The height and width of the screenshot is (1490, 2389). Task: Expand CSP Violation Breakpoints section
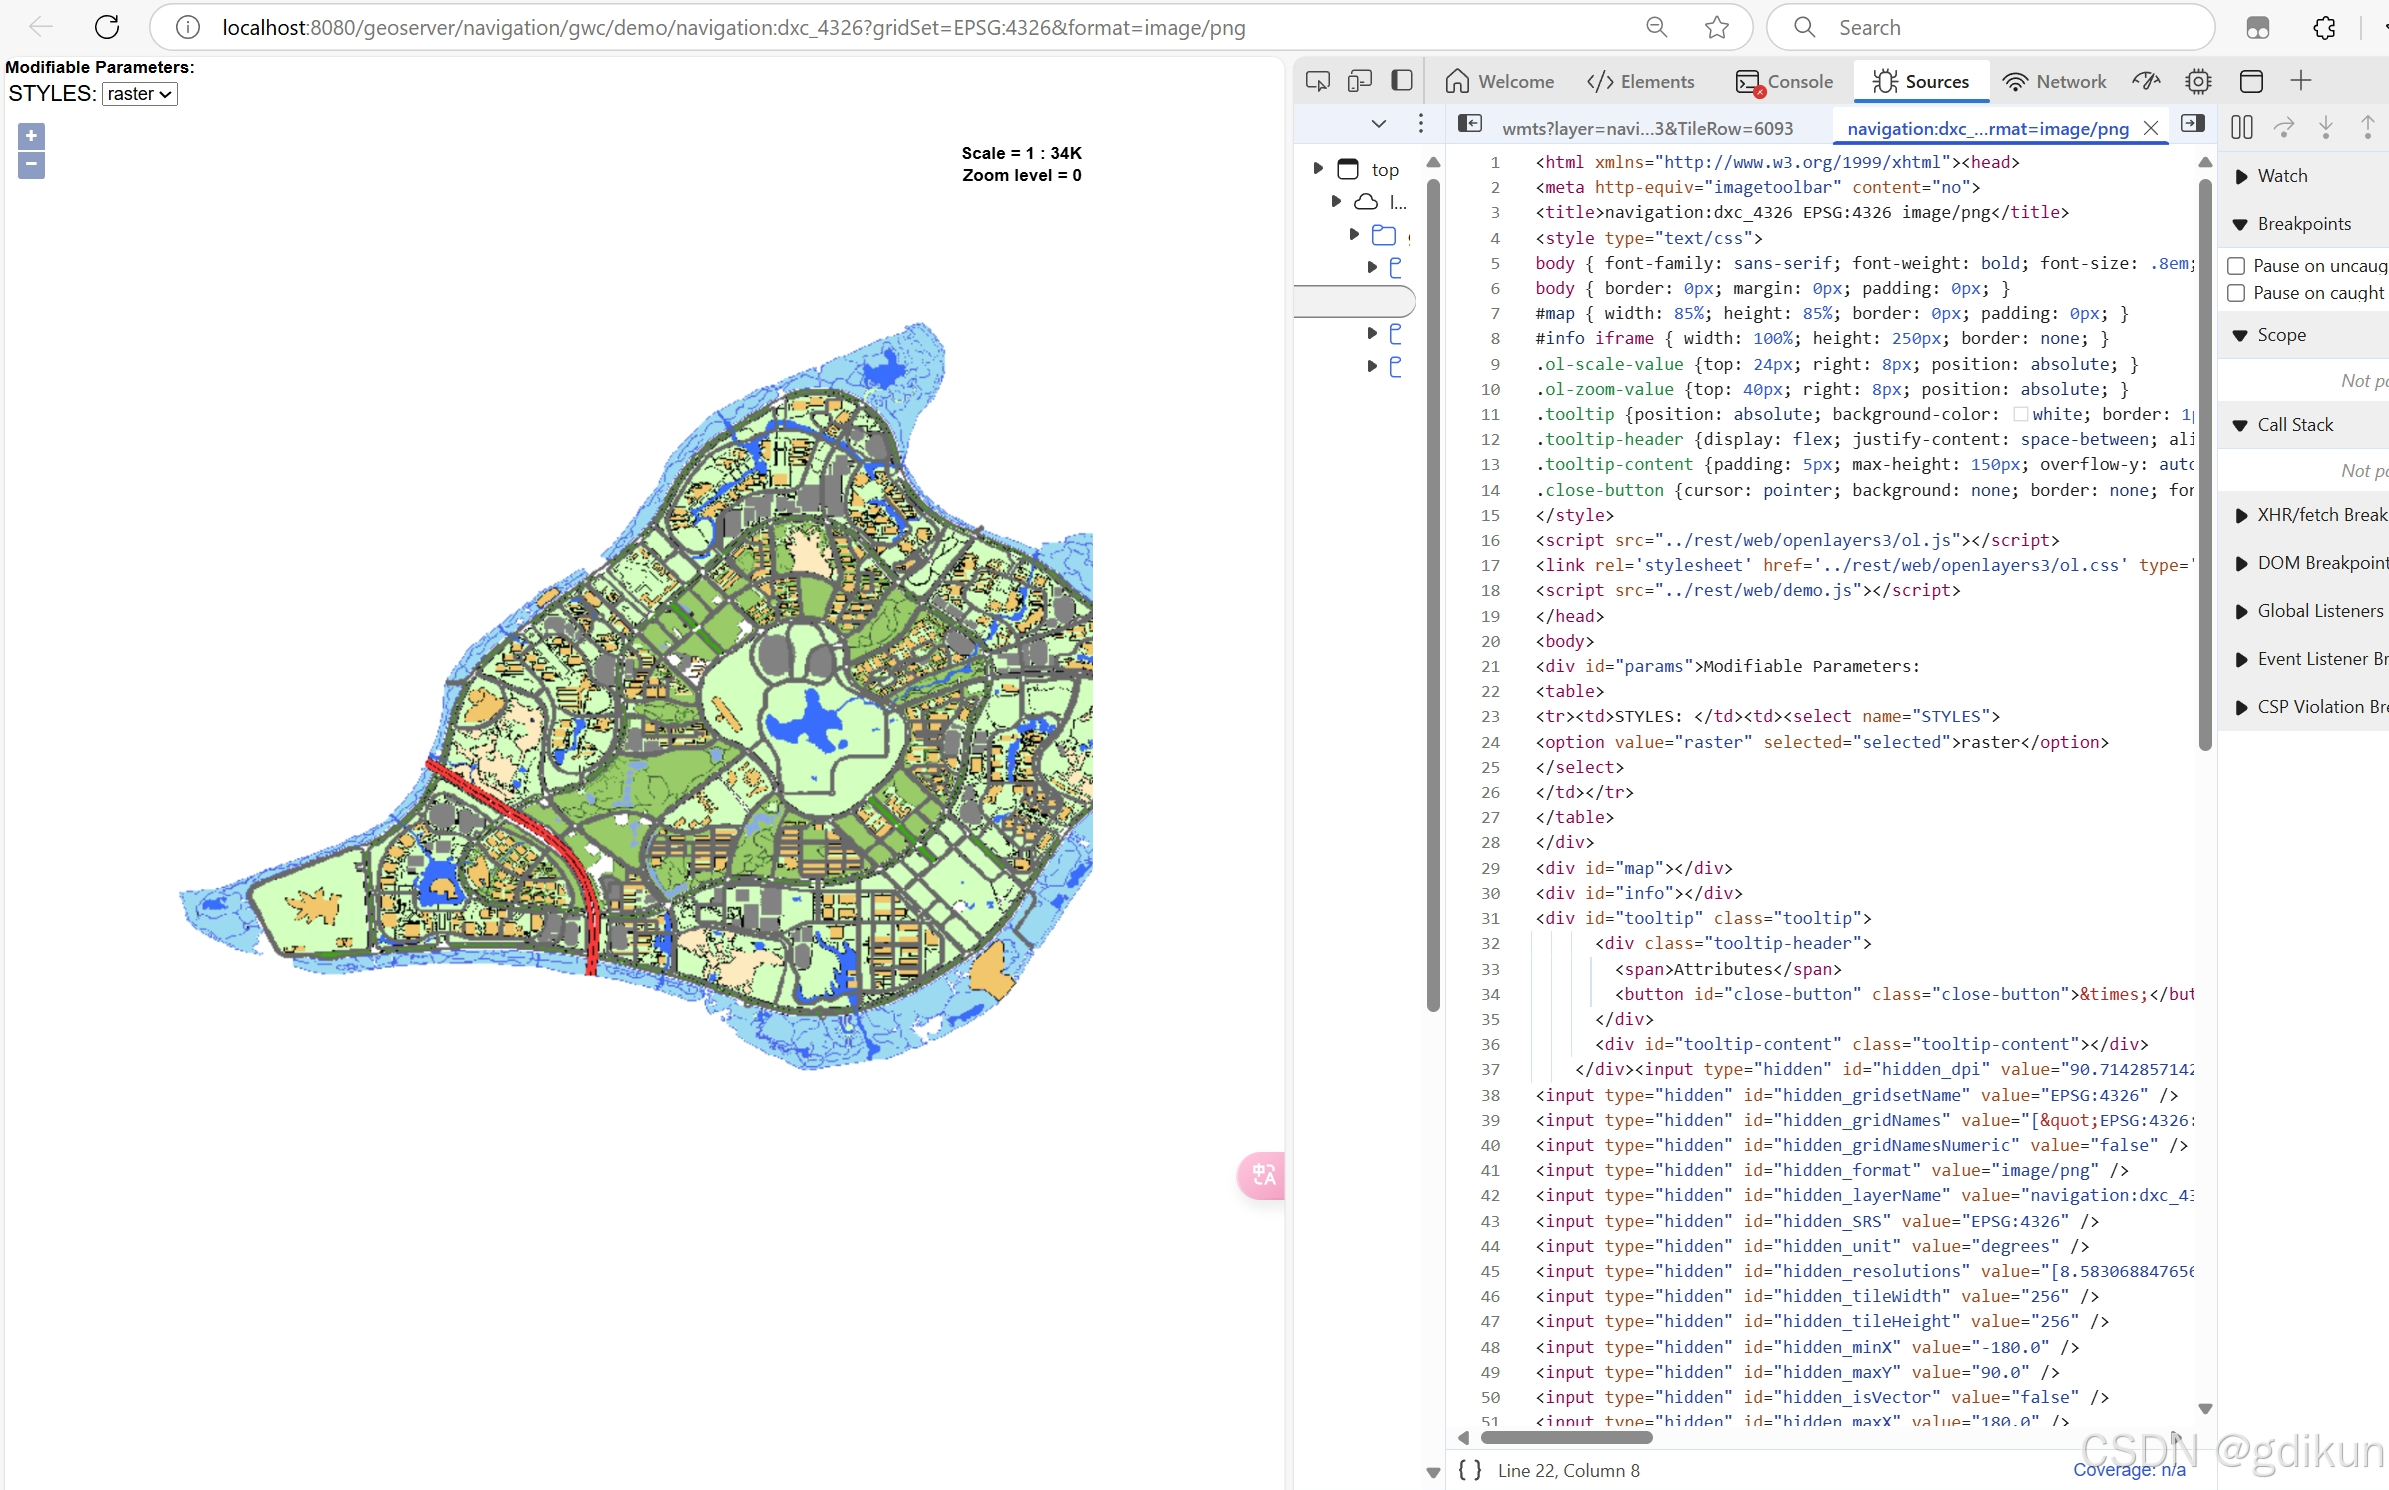(2241, 707)
